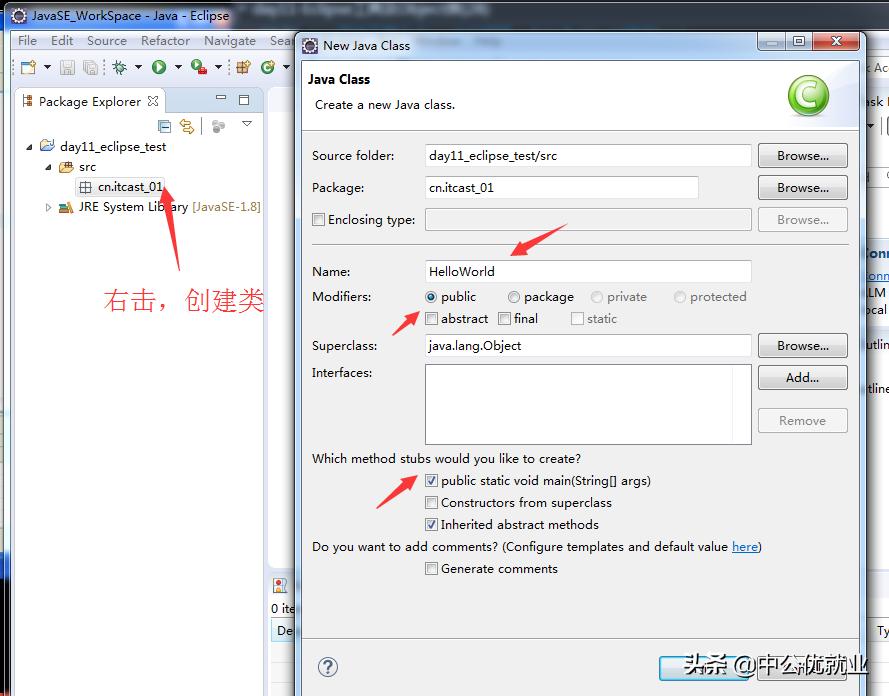This screenshot has height=696, width=889.
Task: Check the abstract modifier checkbox
Action: [x=431, y=318]
